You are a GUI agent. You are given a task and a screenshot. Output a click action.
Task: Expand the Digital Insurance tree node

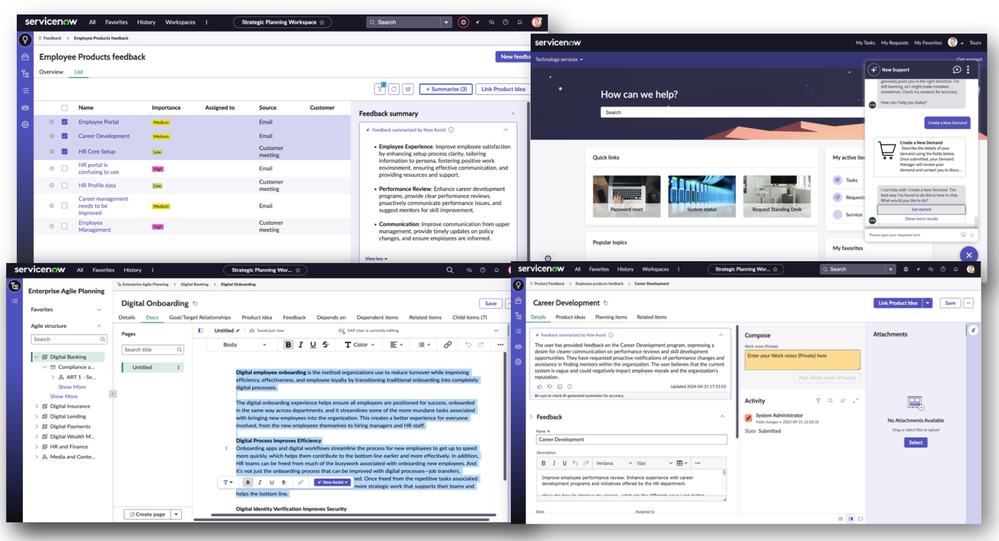pos(36,406)
